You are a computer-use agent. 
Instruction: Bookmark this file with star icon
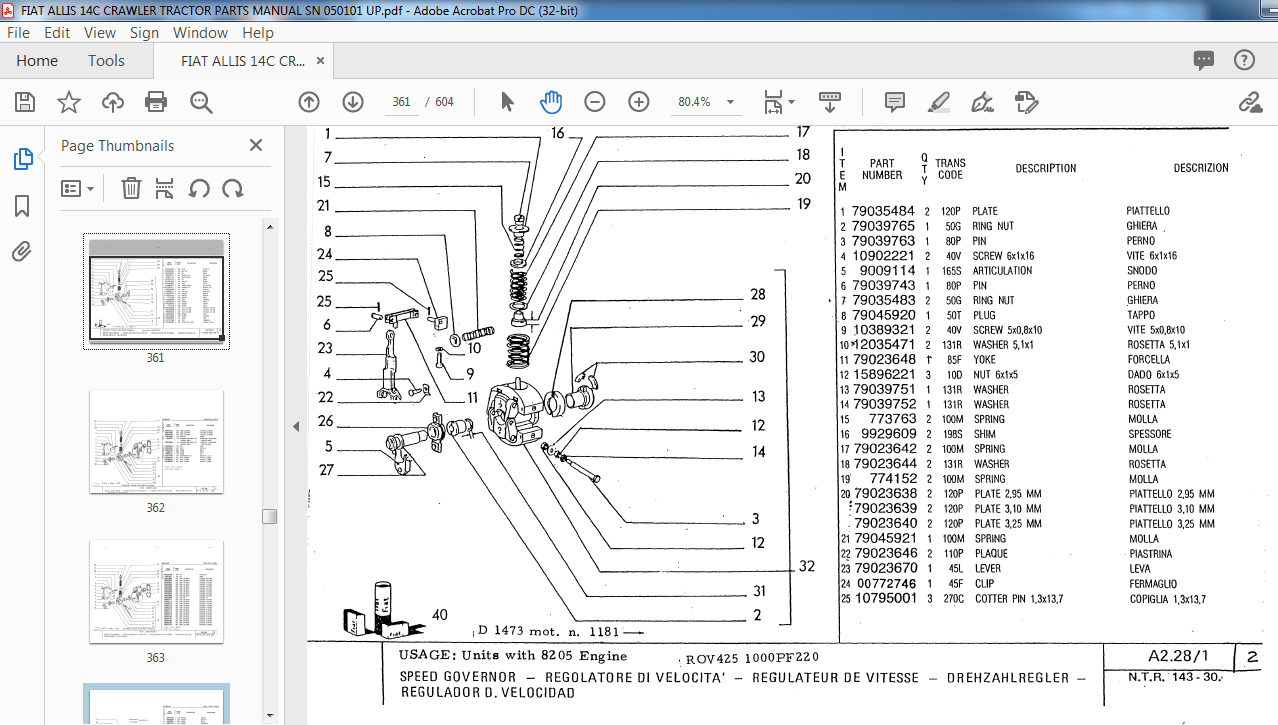[69, 102]
